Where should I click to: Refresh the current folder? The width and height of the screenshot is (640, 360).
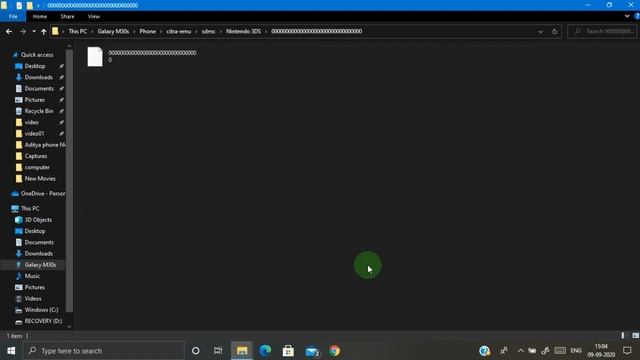554,31
